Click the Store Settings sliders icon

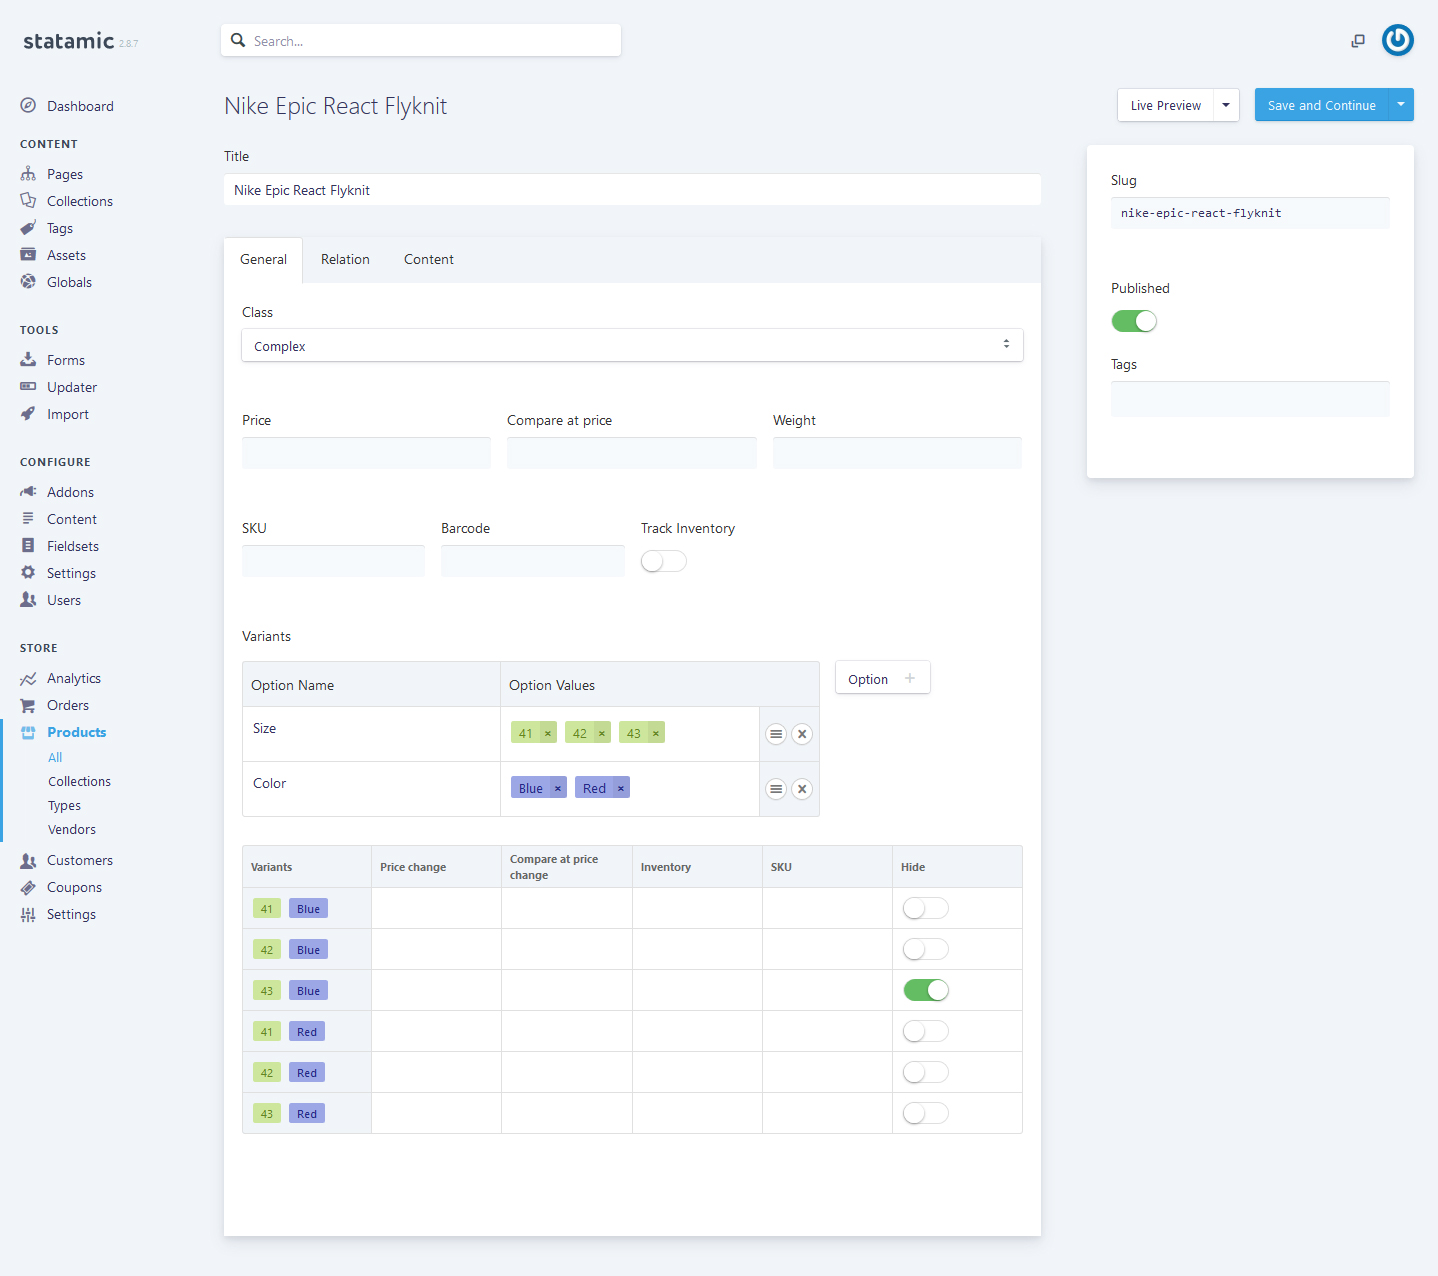(28, 914)
